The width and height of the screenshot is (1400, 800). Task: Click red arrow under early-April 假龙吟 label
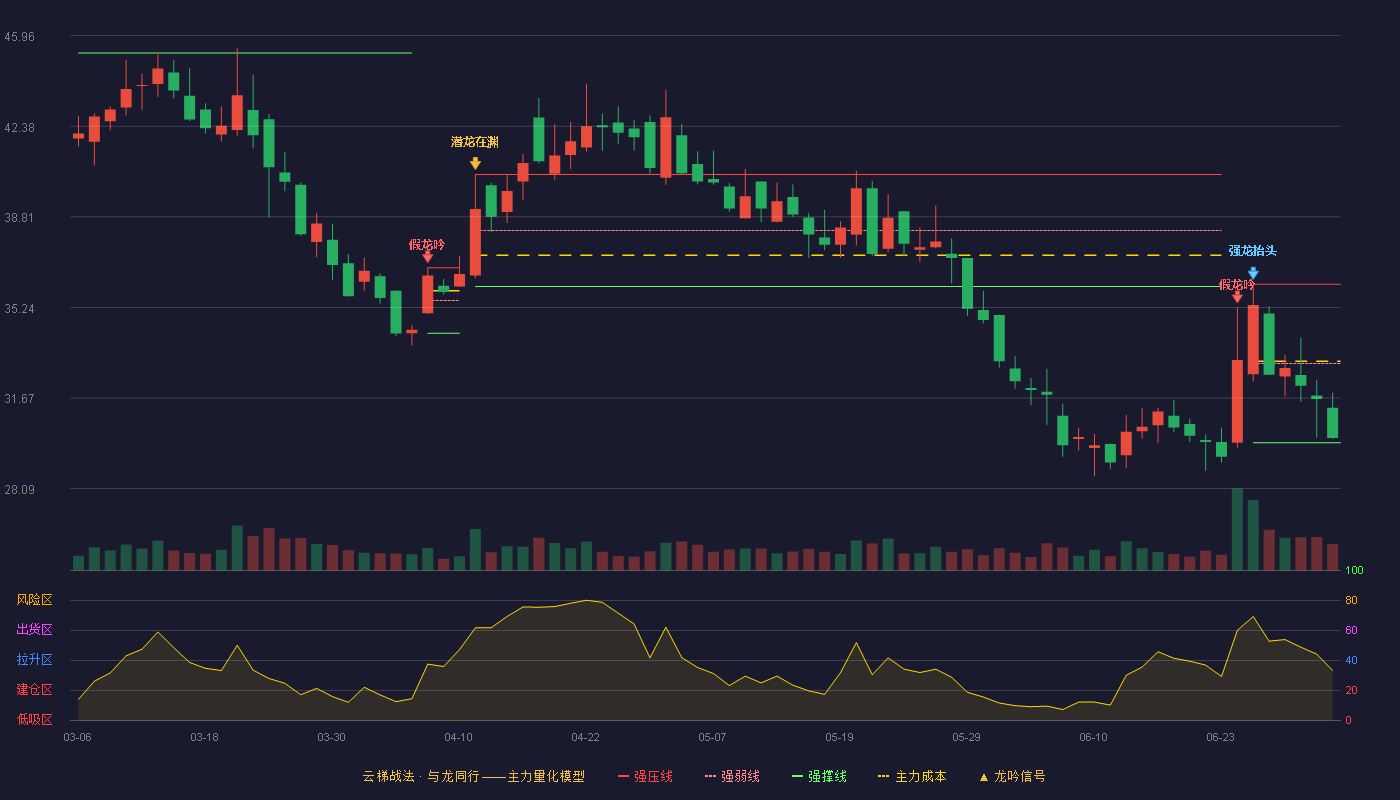coord(428,257)
